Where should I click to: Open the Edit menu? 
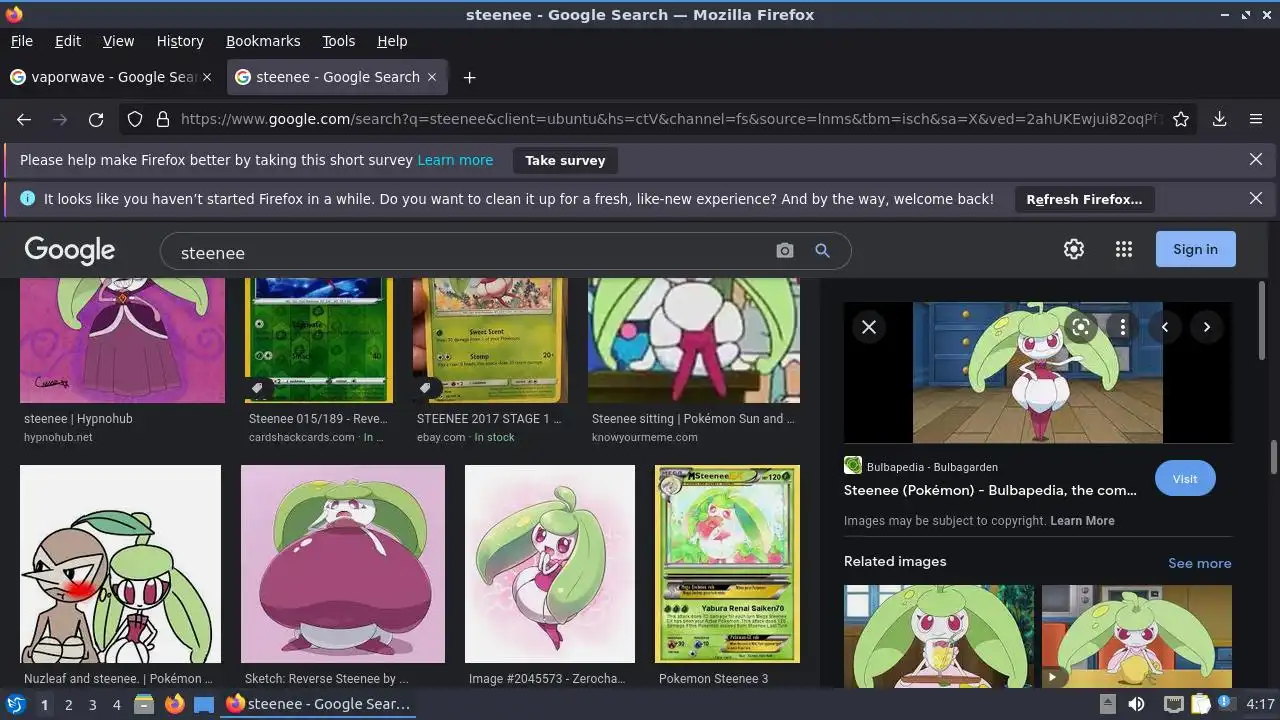(x=68, y=41)
